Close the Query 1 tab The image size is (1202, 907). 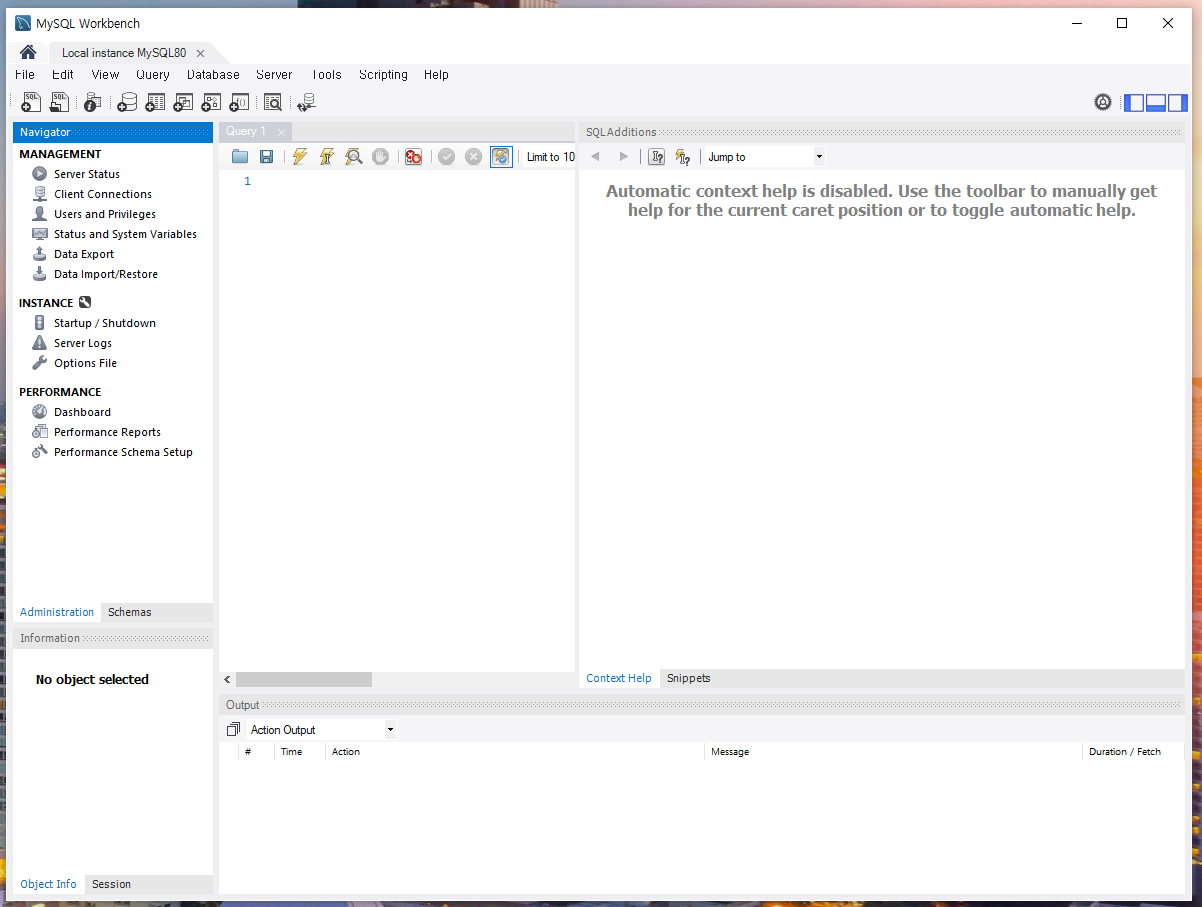pos(281,132)
